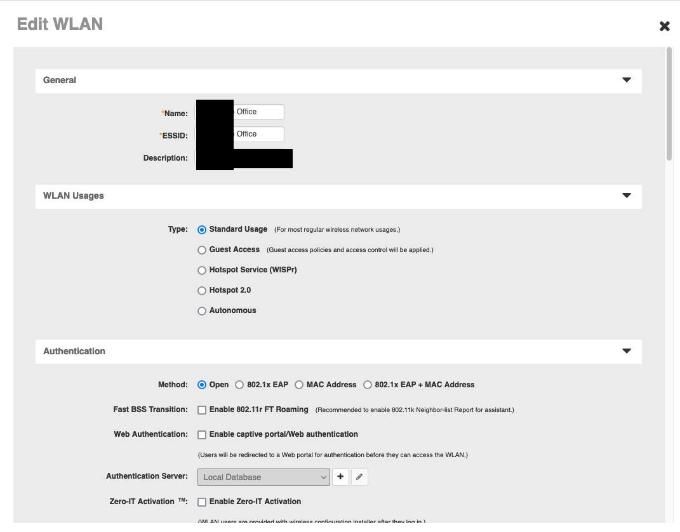
Task: Enable 802.11r FT Roaming checkbox
Action: pyautogui.click(x=202, y=410)
